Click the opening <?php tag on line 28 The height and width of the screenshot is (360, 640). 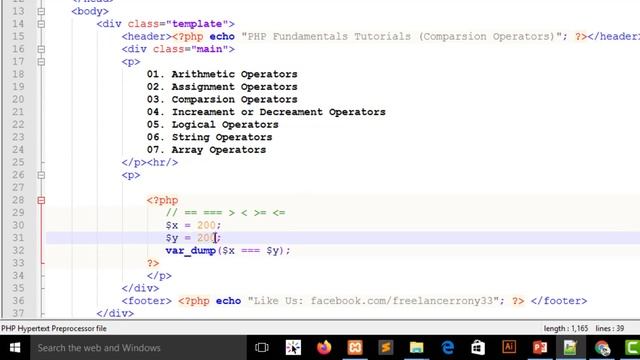(x=162, y=200)
